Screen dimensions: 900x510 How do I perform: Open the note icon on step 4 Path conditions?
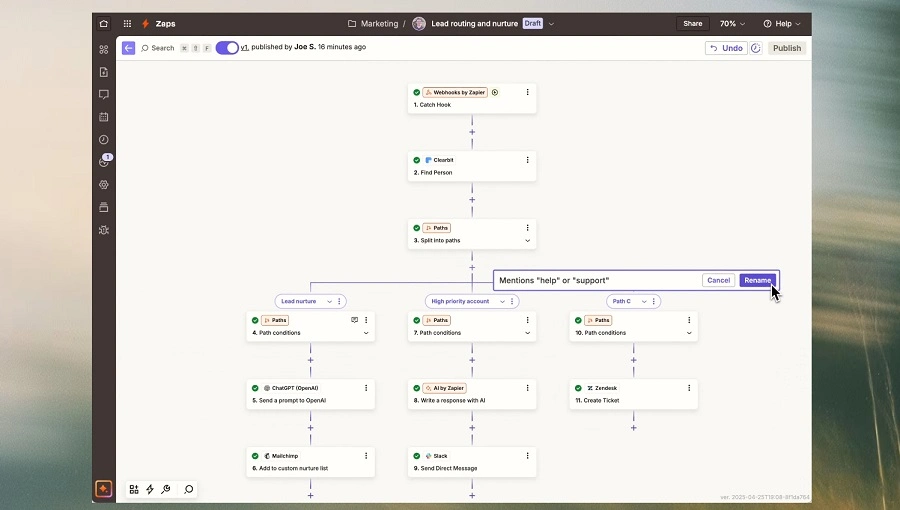[354, 320]
